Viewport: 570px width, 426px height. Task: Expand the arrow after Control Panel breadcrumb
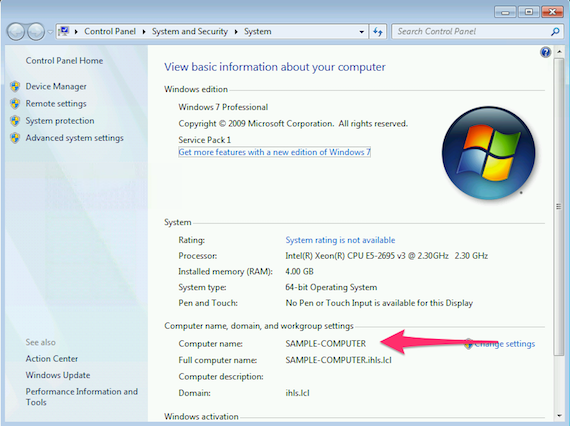[x=144, y=32]
